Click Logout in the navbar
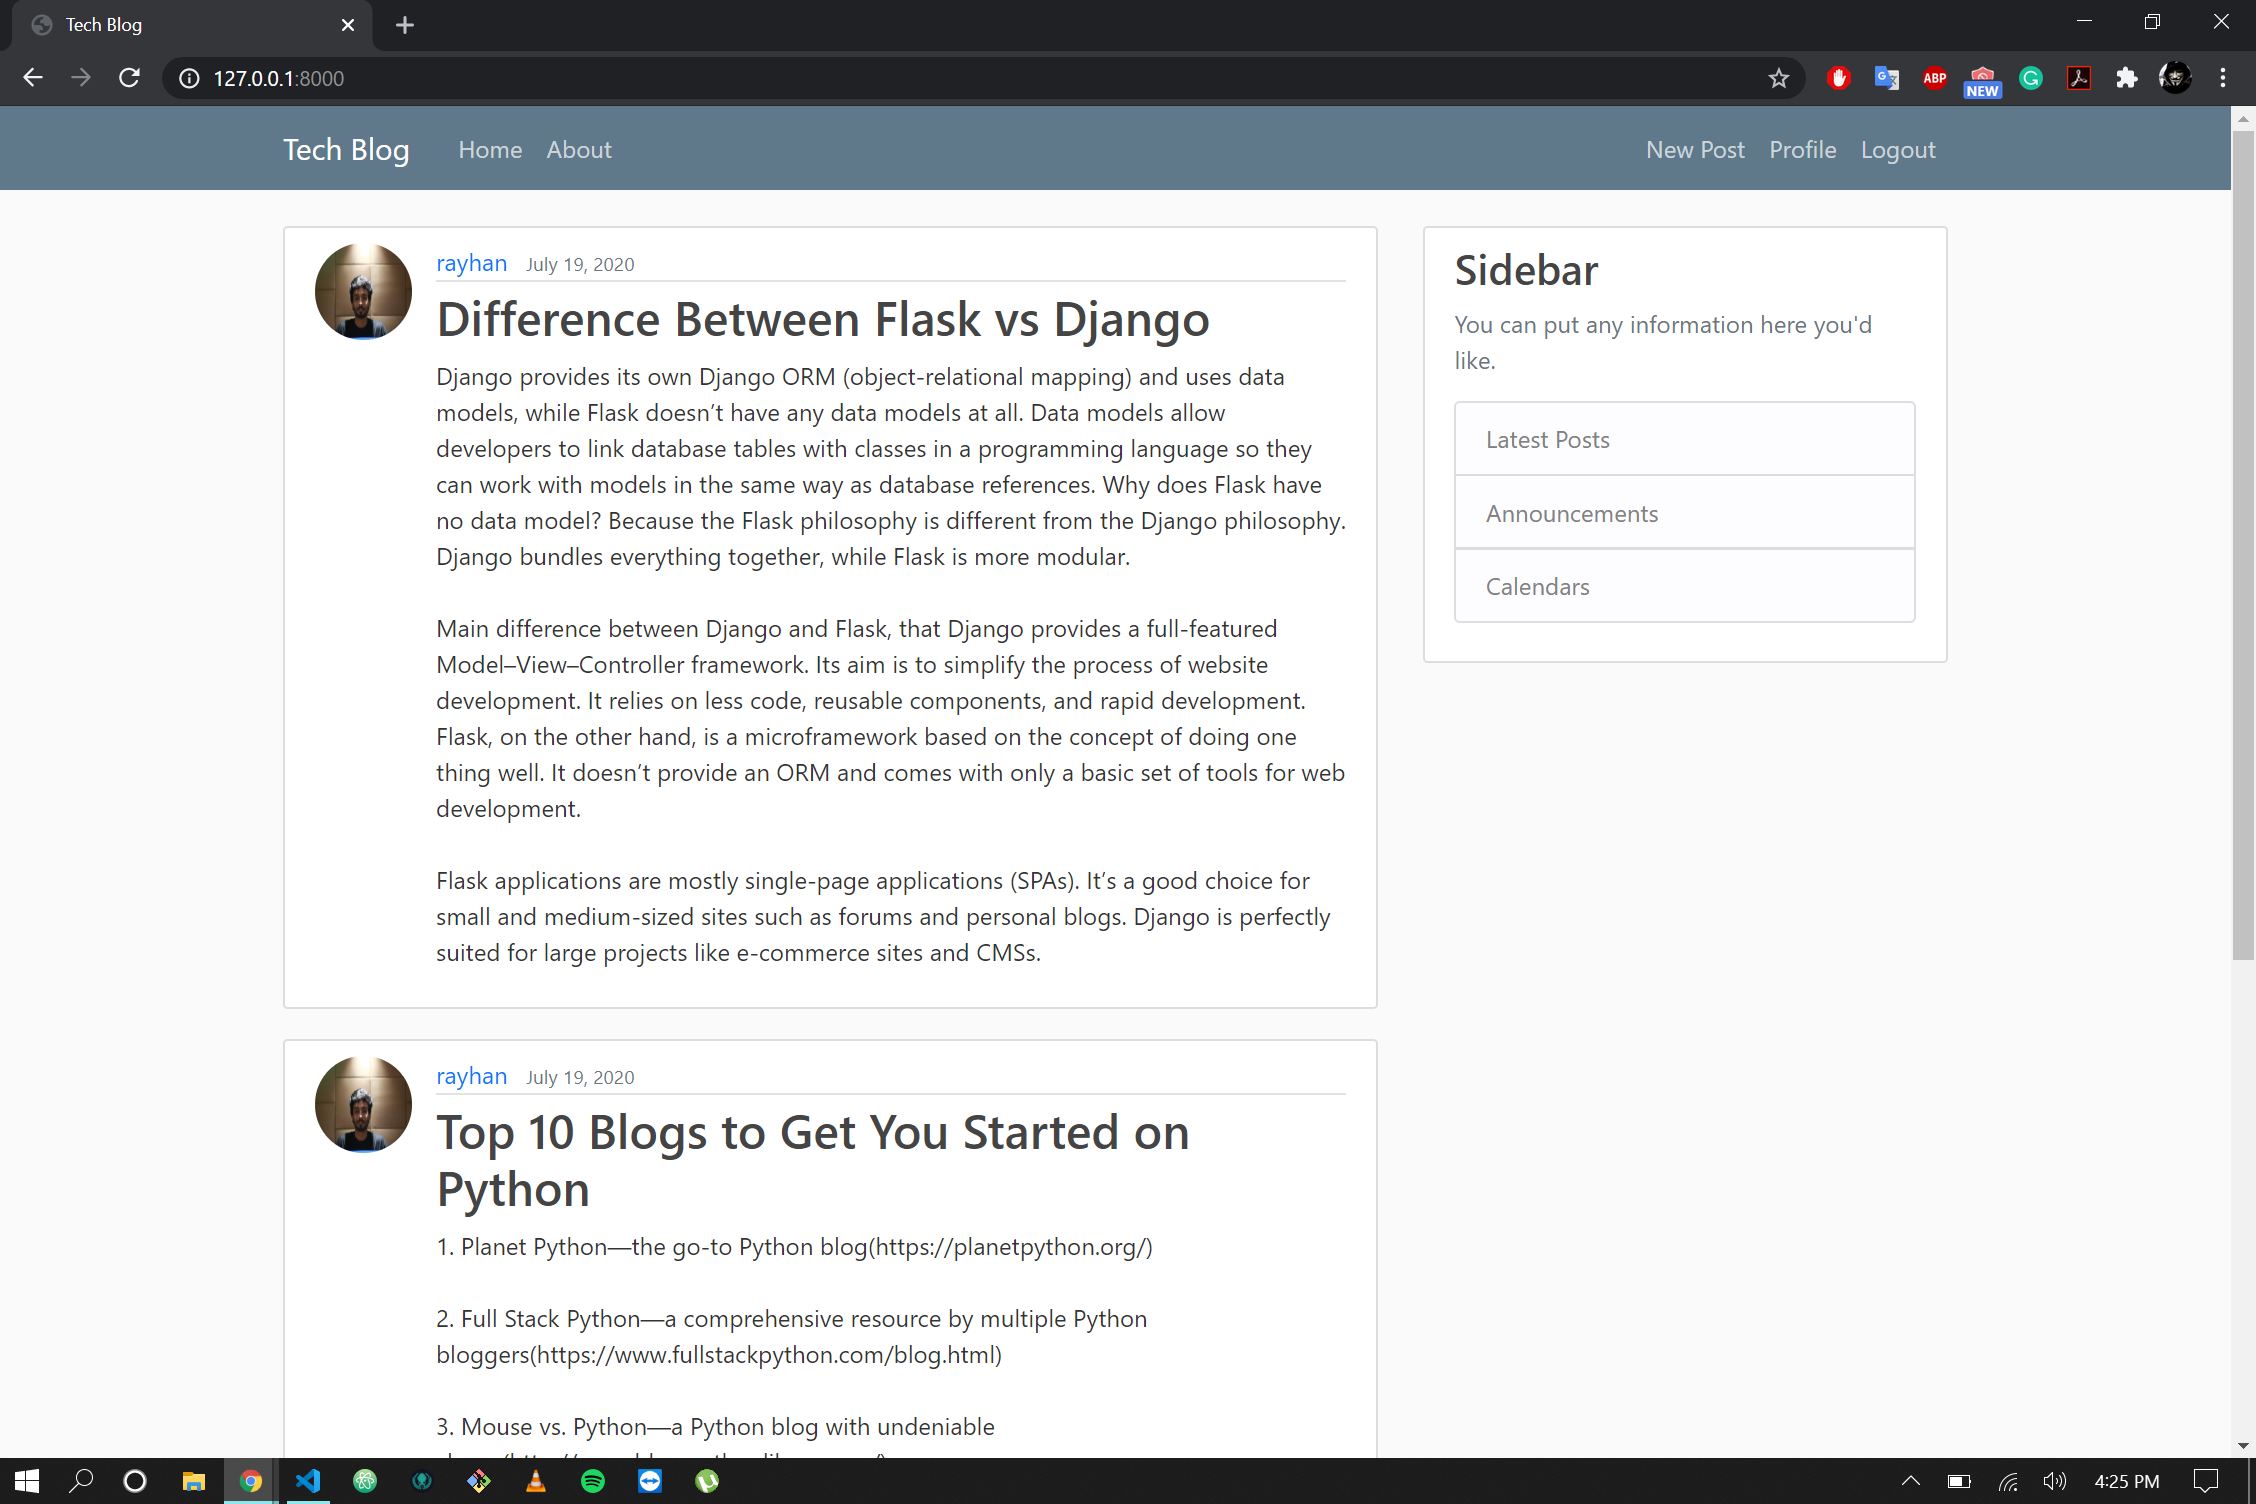The image size is (2256, 1504). click(1897, 150)
